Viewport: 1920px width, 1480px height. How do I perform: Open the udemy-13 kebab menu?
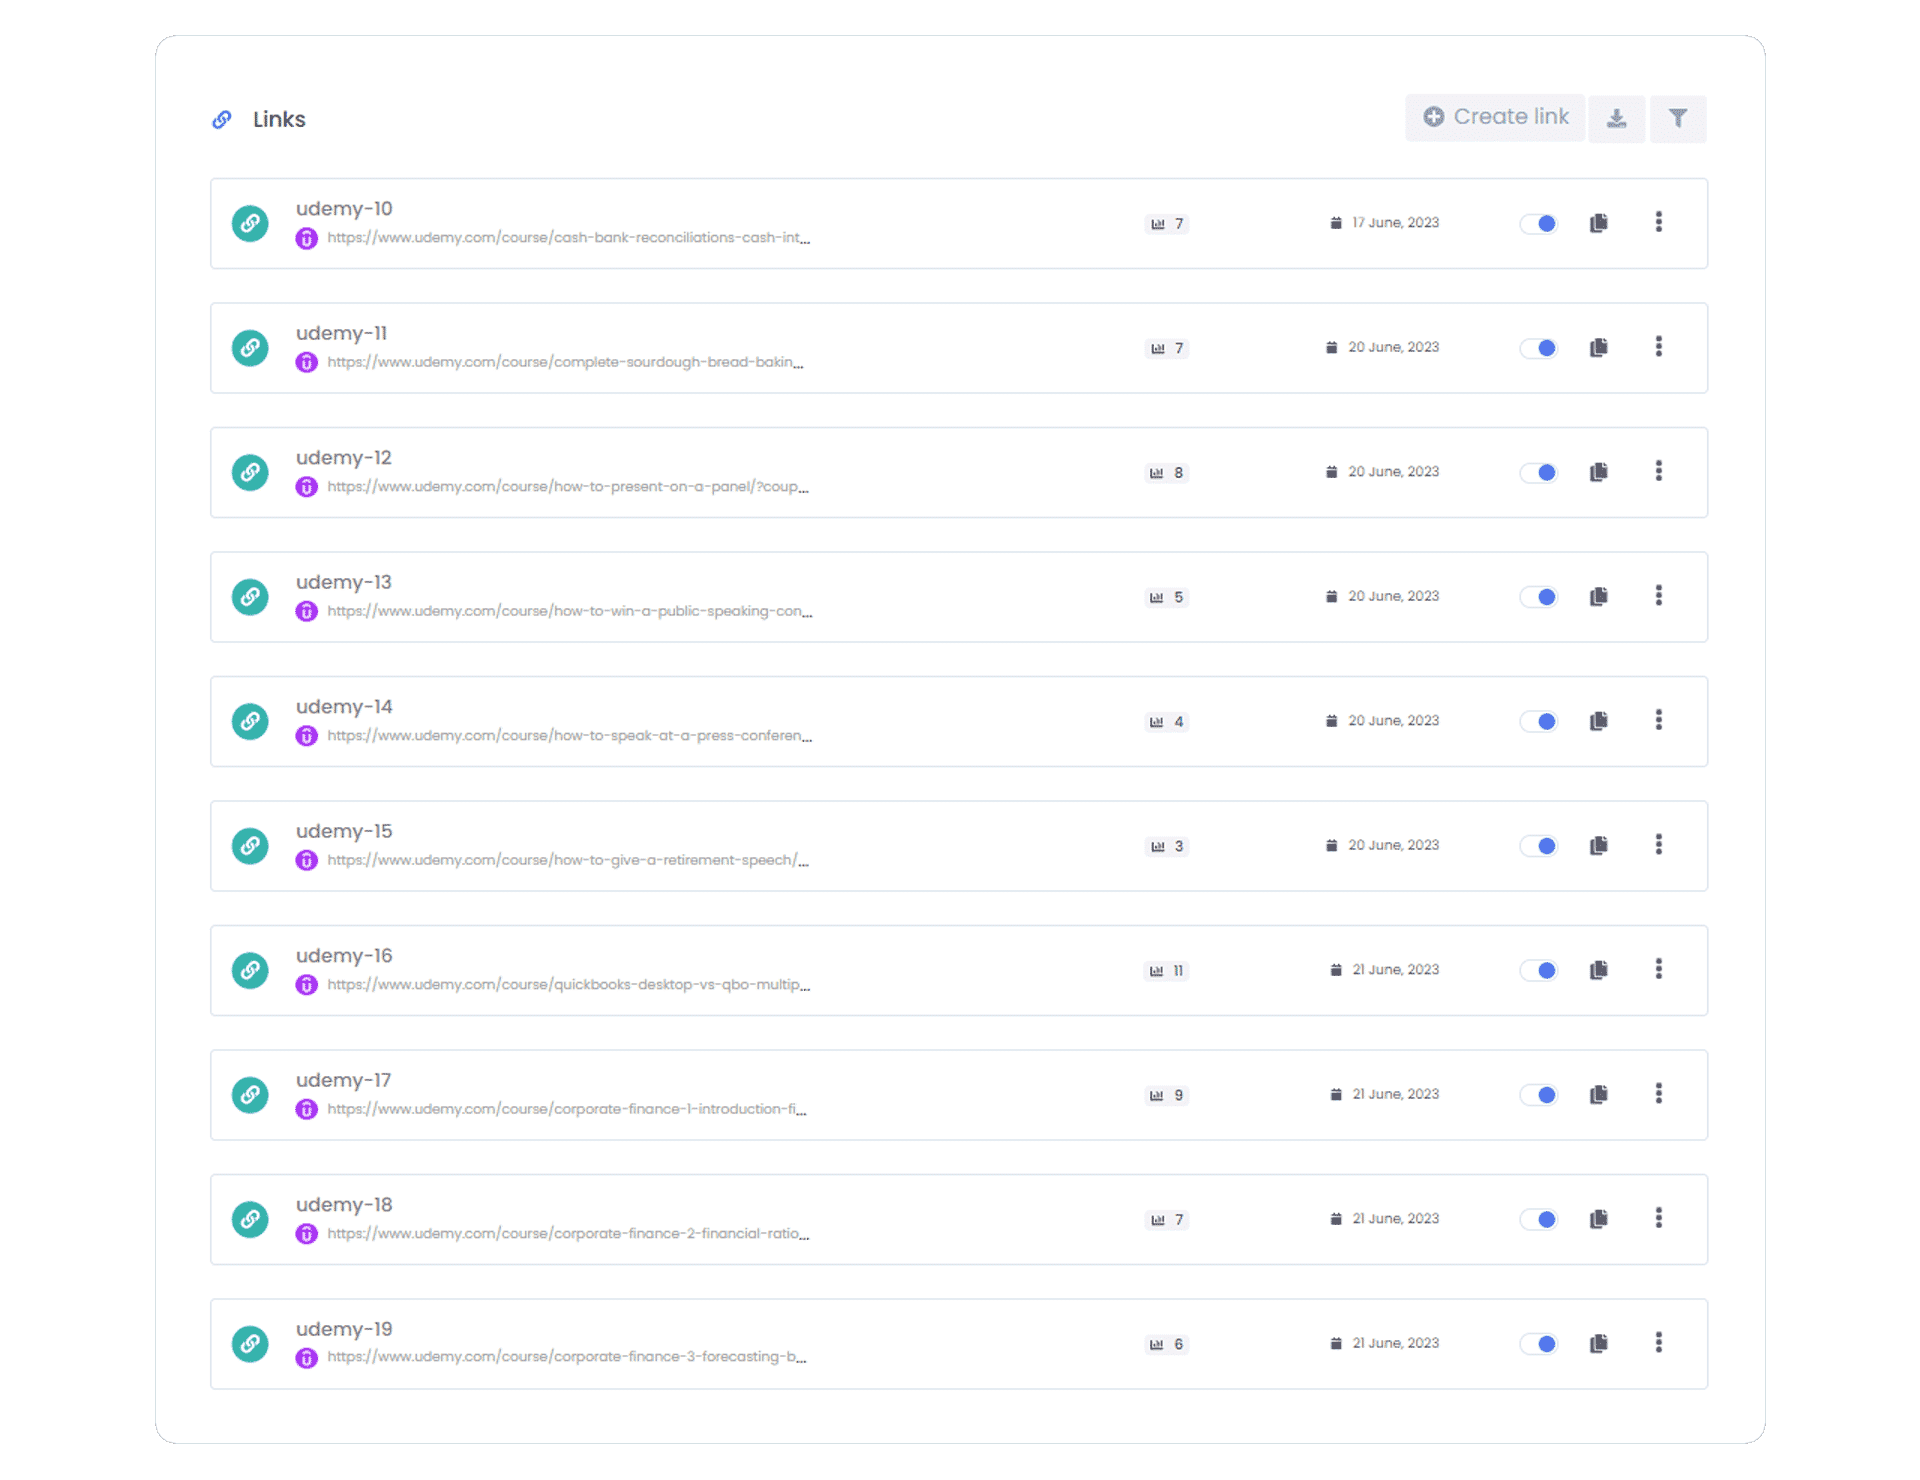tap(1658, 596)
